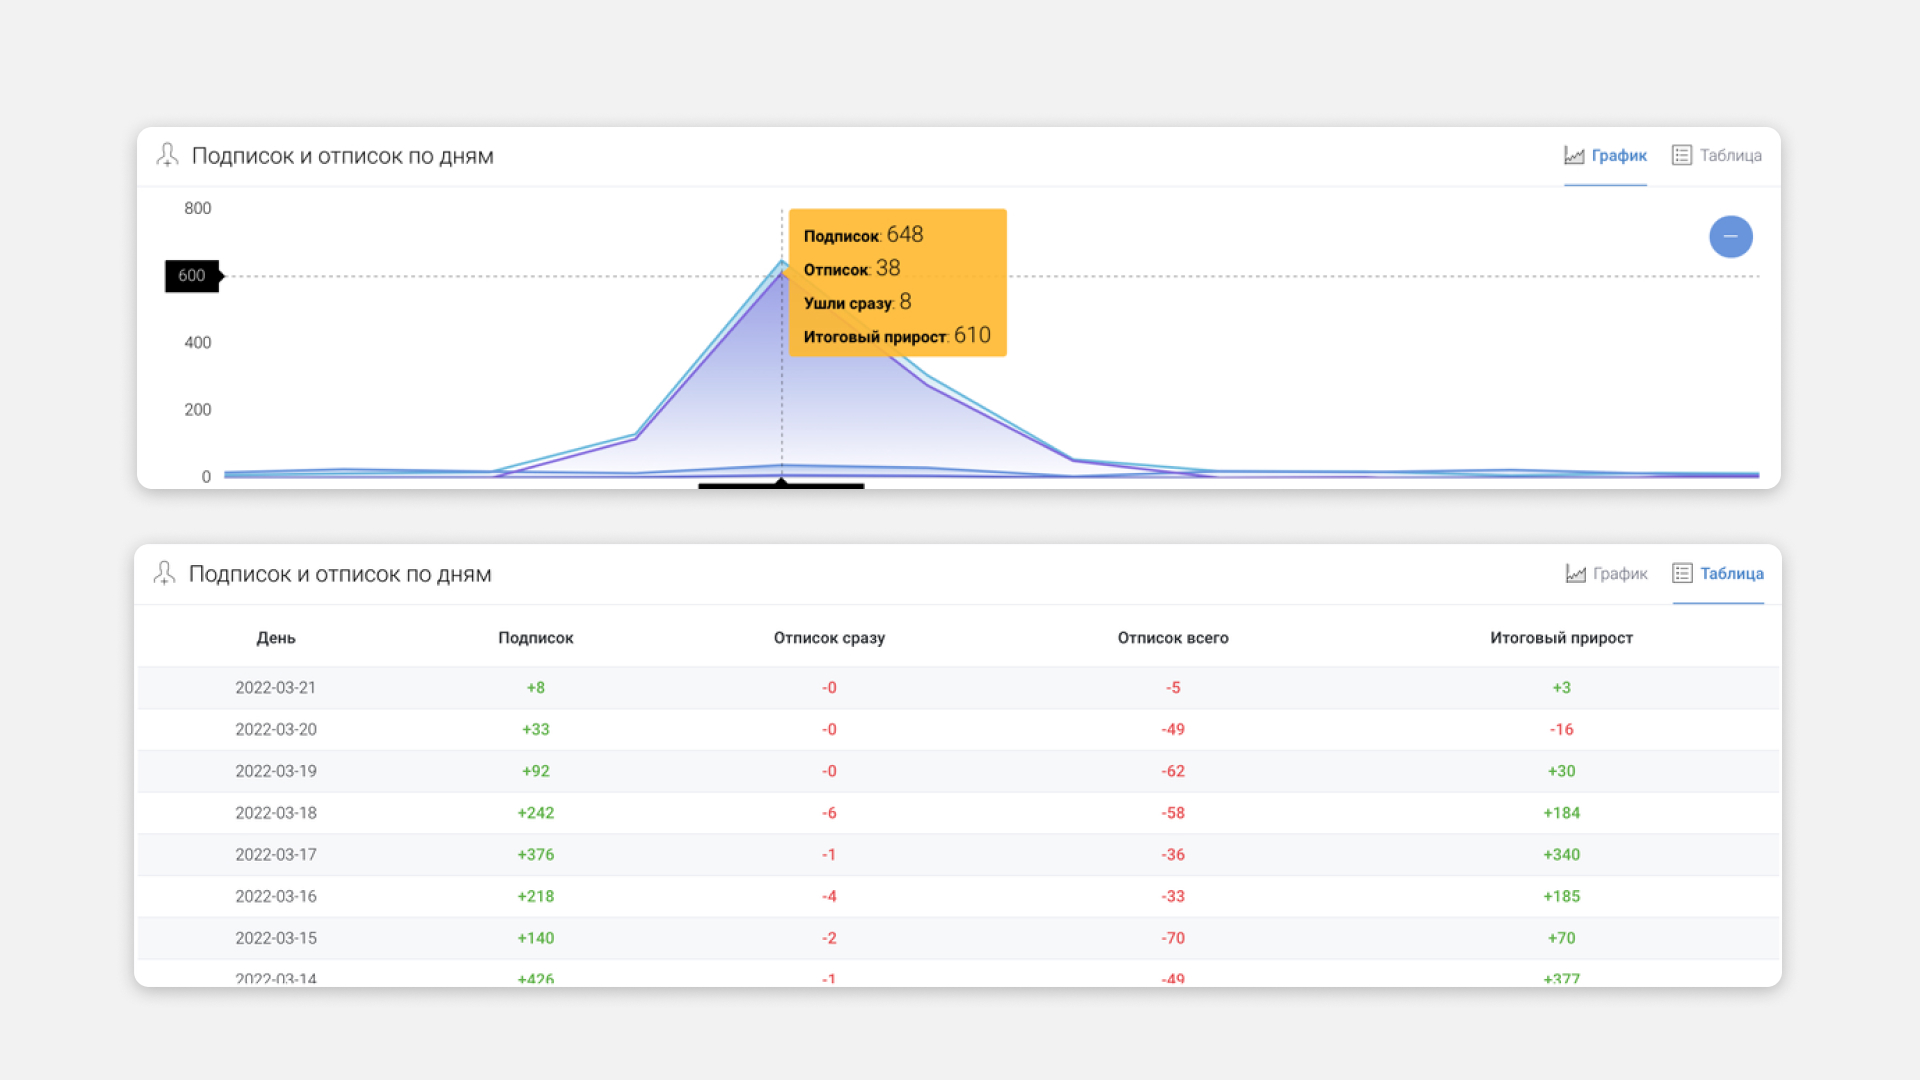Switch the top panel to Таблица view

pos(1729,155)
